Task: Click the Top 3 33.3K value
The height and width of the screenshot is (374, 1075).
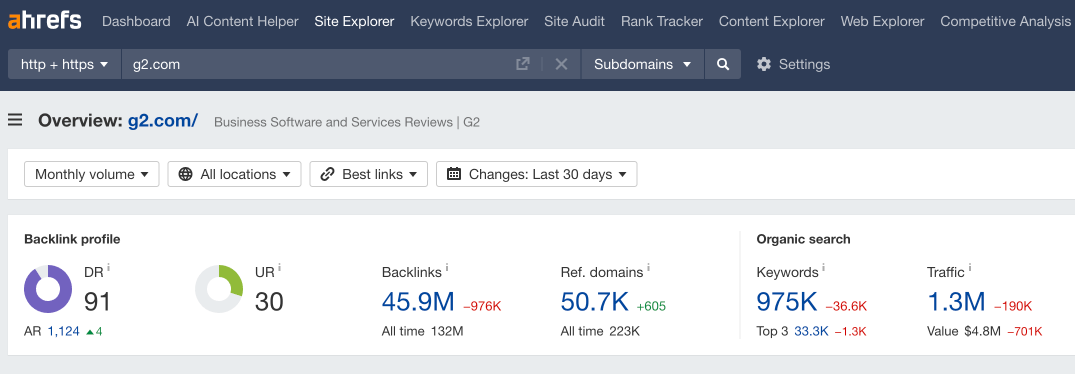Action: [x=811, y=332]
